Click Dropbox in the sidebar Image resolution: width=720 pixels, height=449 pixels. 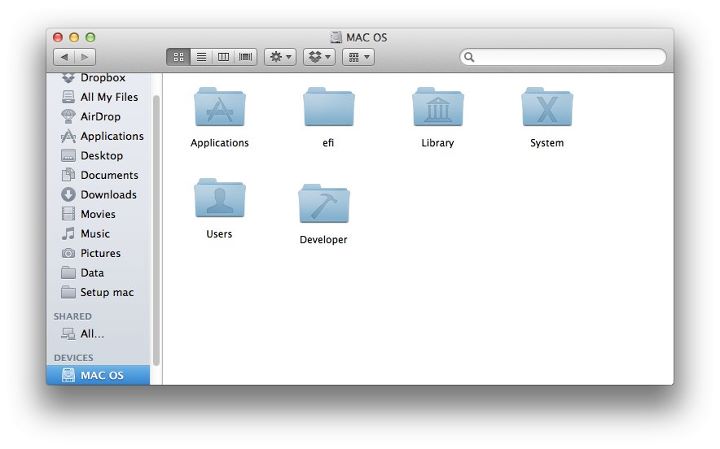(102, 78)
